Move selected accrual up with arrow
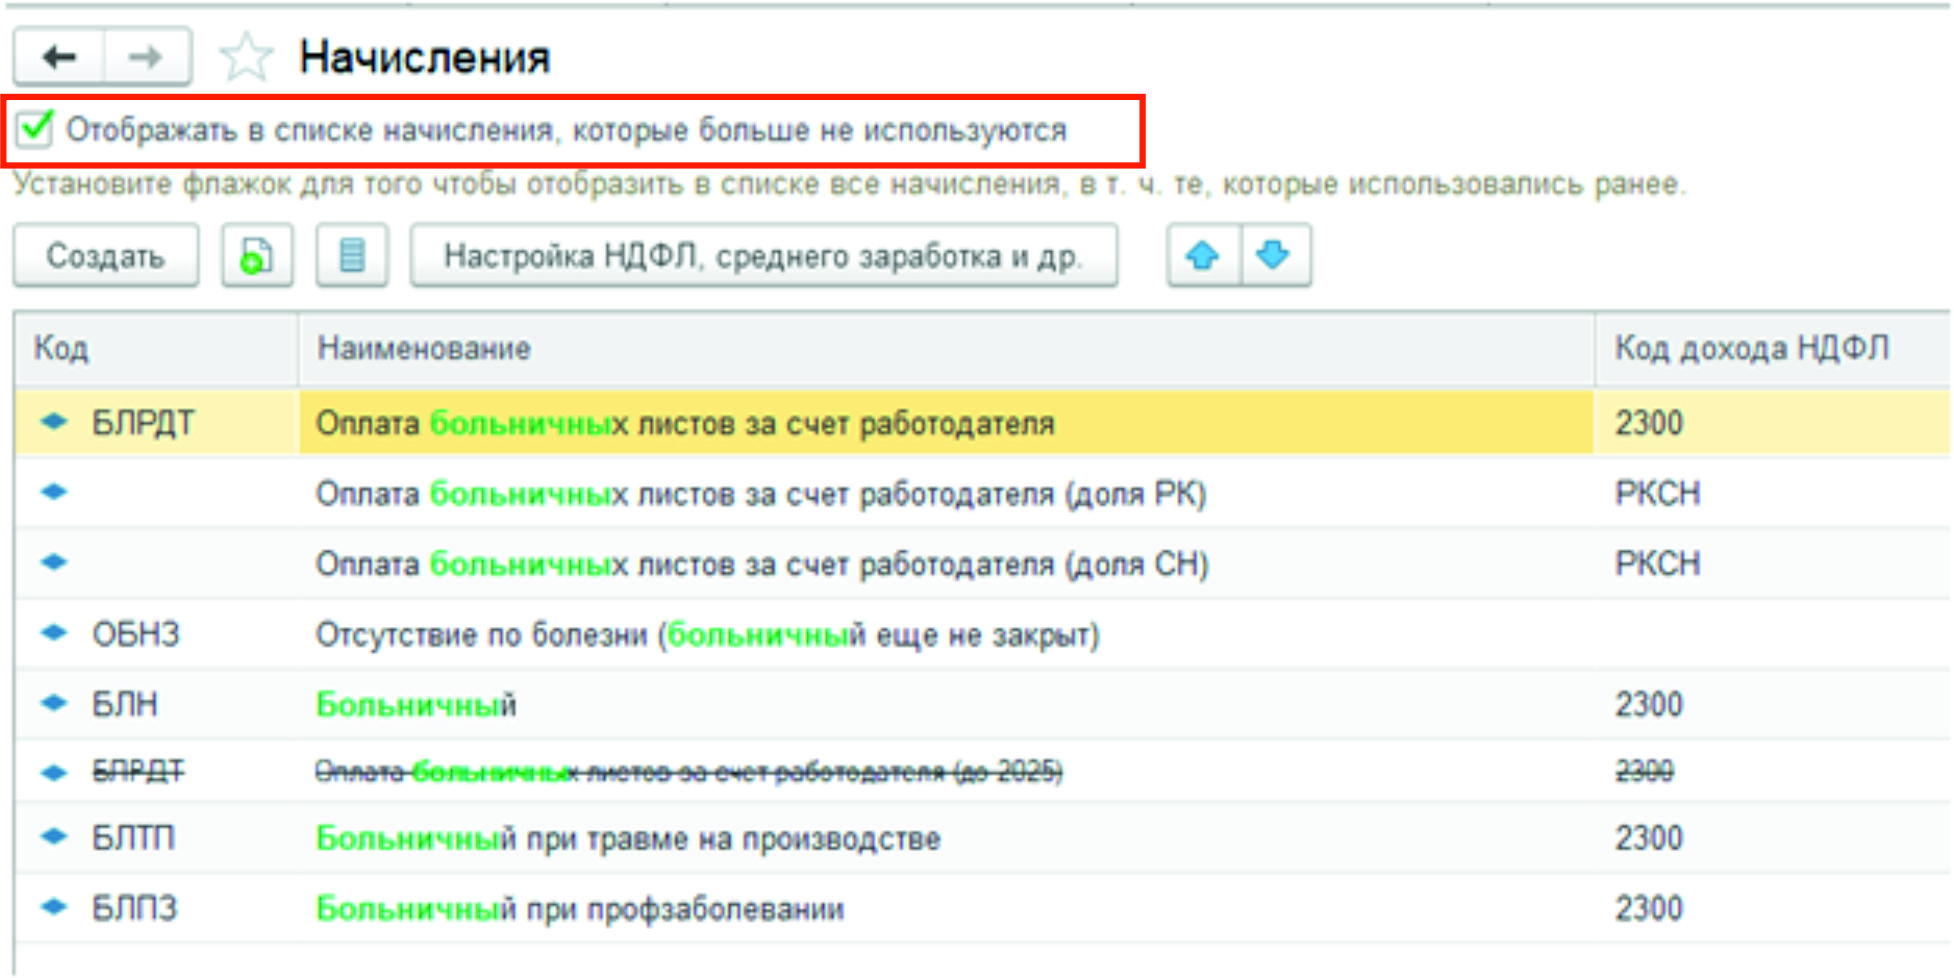The width and height of the screenshot is (1954, 978). pyautogui.click(x=1203, y=257)
